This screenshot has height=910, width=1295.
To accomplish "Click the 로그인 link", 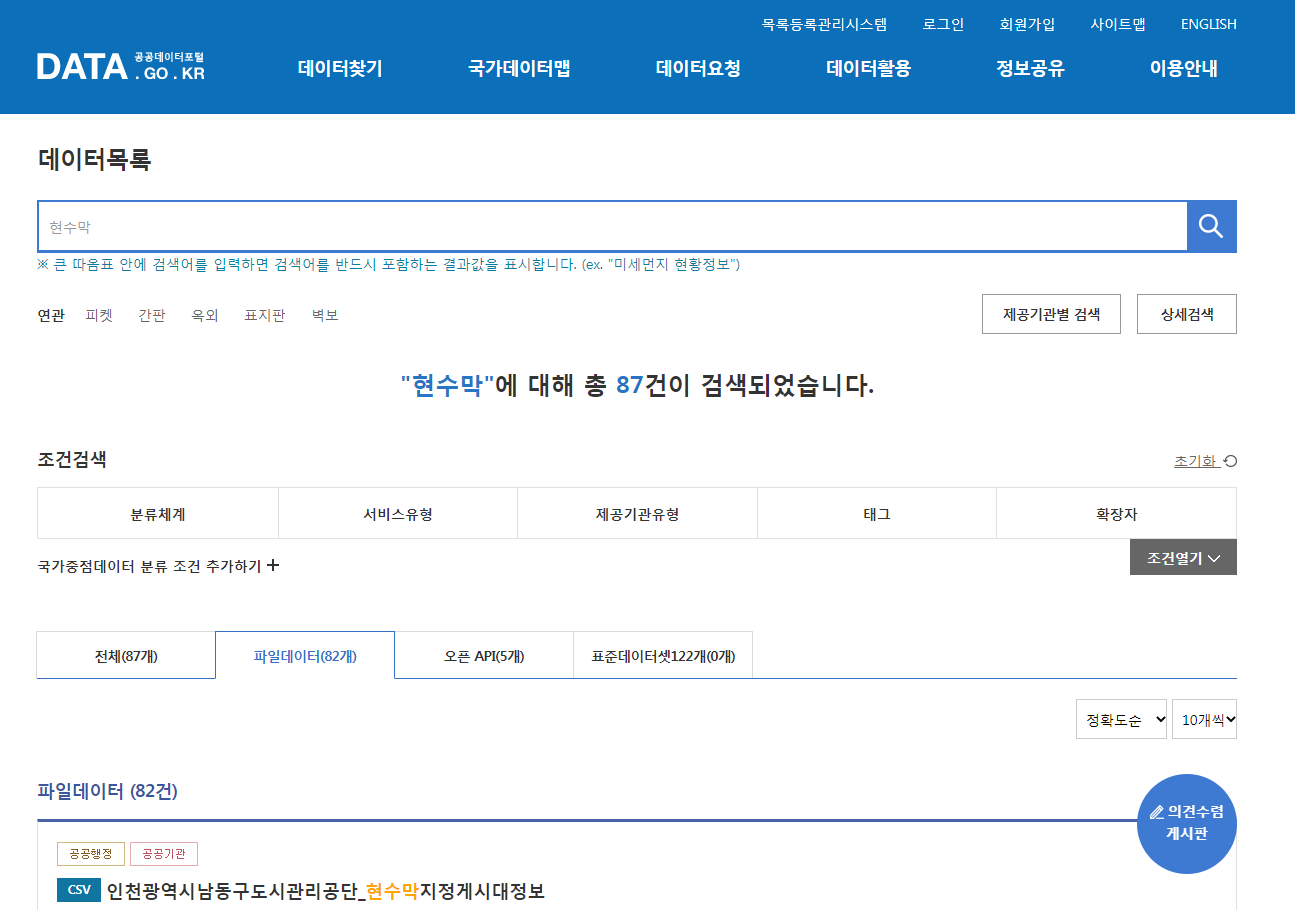I will 943,24.
